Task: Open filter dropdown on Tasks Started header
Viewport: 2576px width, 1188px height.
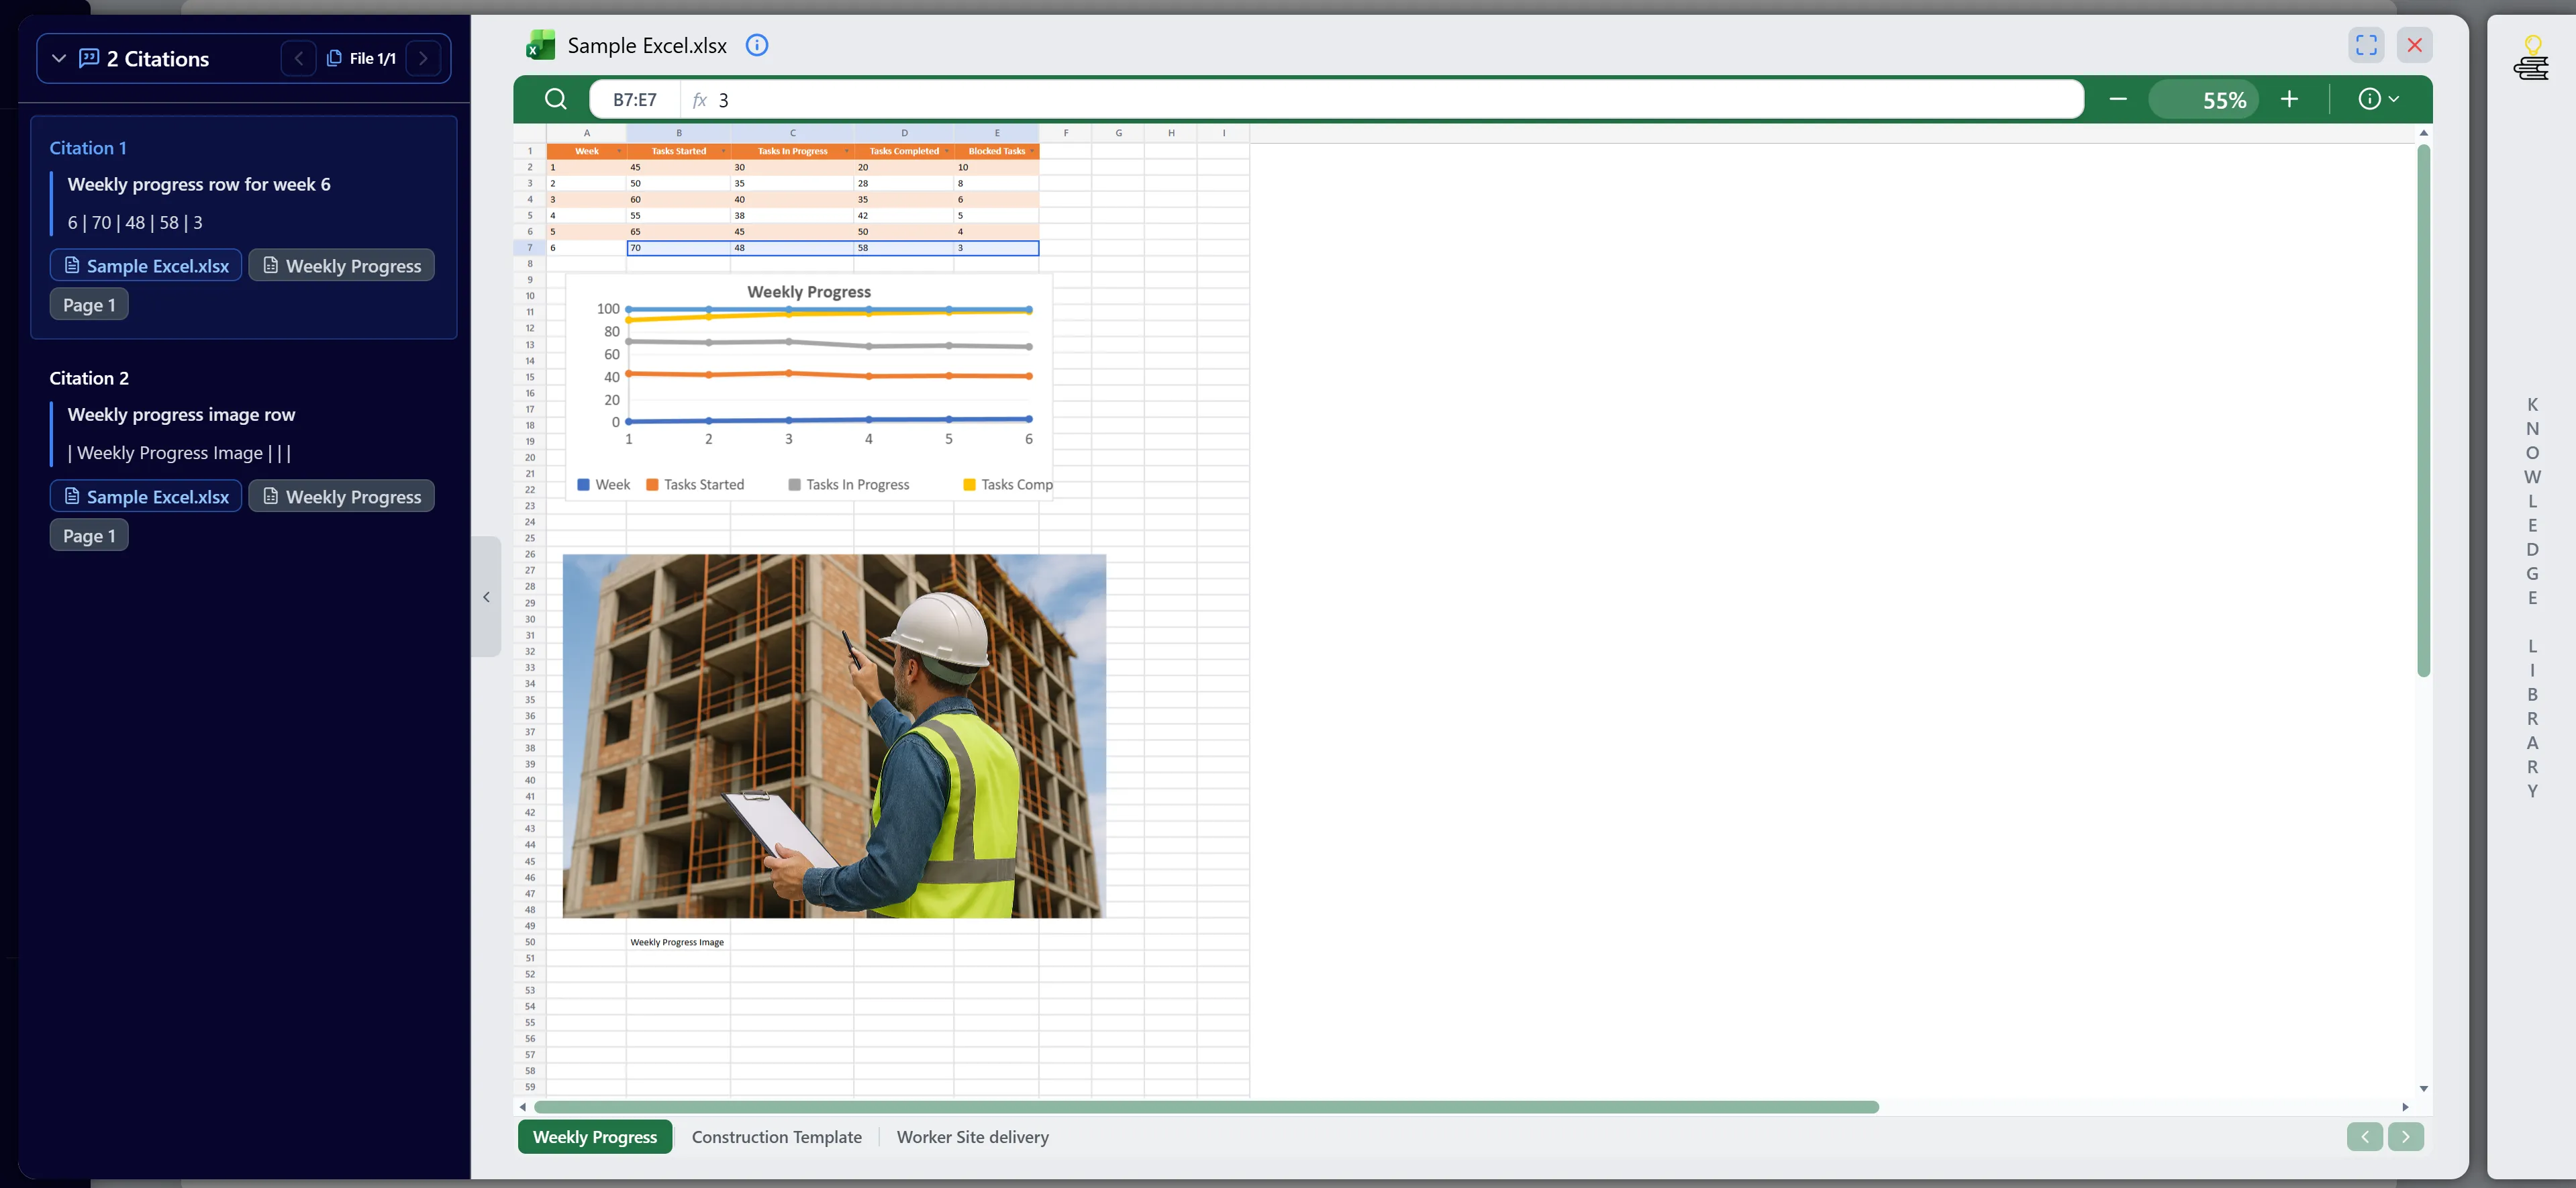Action: tap(723, 151)
